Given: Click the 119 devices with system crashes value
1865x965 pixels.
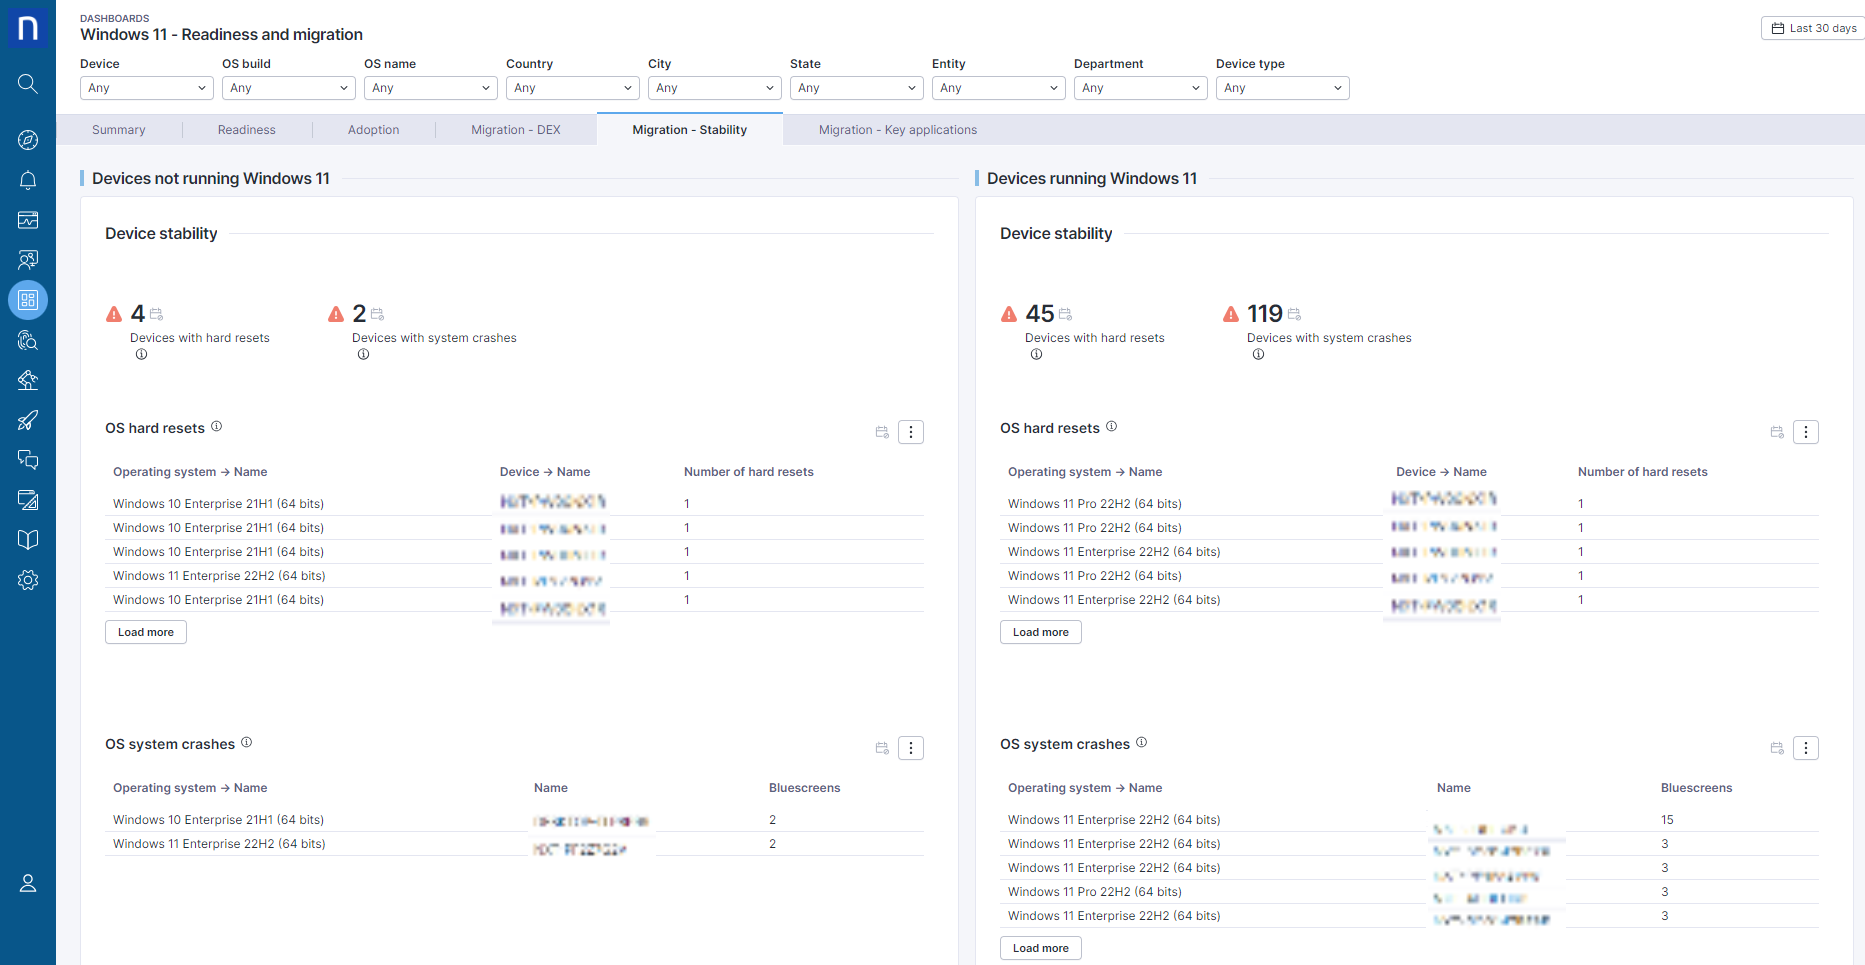Looking at the screenshot, I should pos(1265,314).
